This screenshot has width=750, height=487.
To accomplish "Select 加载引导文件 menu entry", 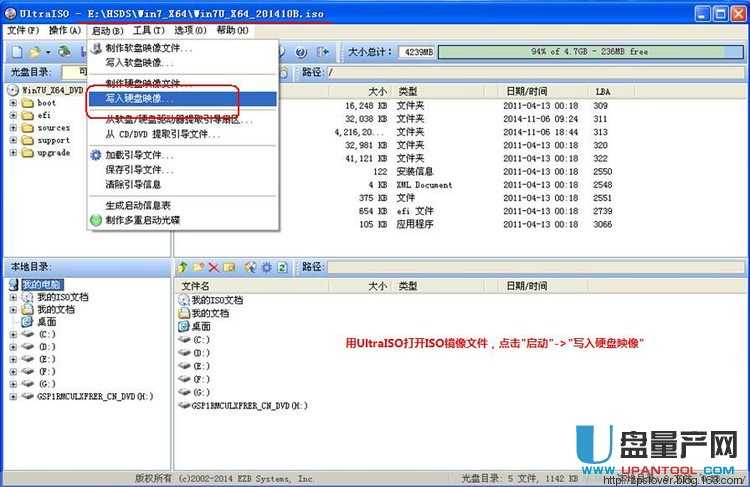I will pyautogui.click(x=139, y=155).
